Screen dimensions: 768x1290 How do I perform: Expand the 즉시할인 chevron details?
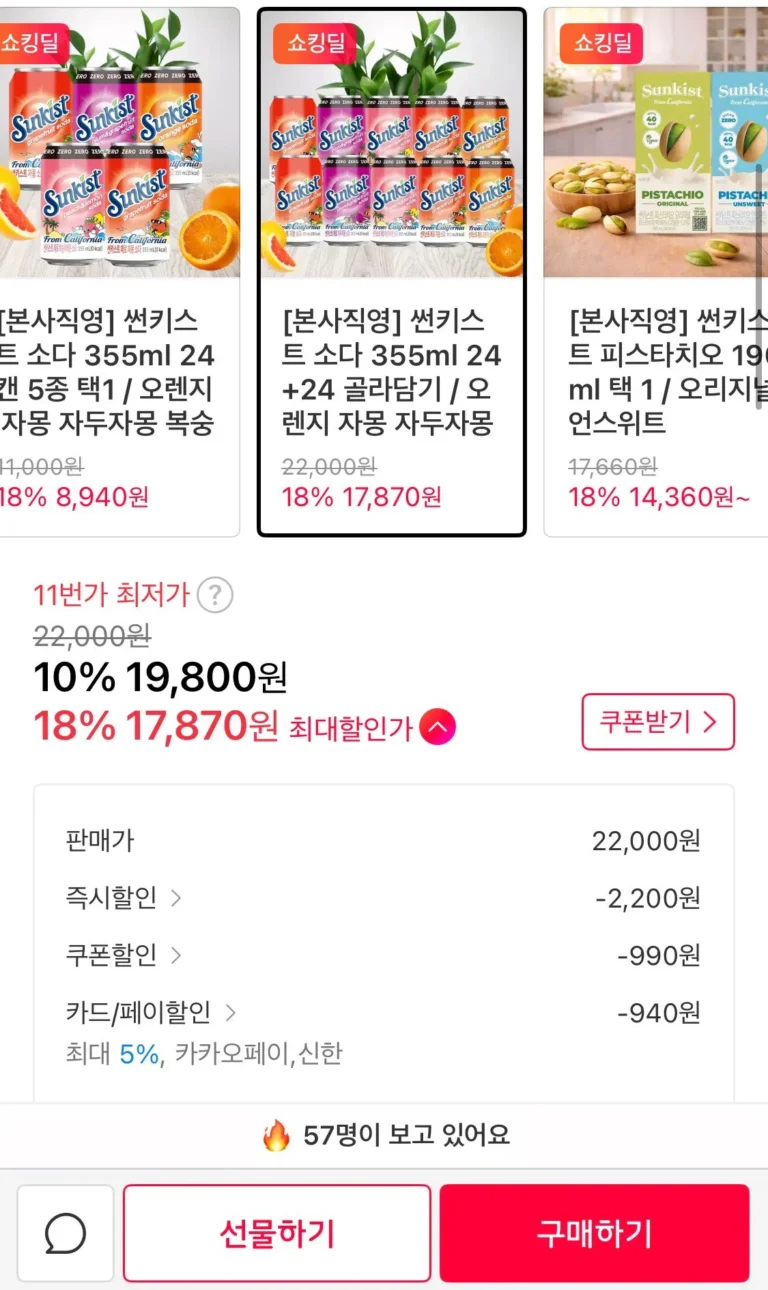[176, 898]
